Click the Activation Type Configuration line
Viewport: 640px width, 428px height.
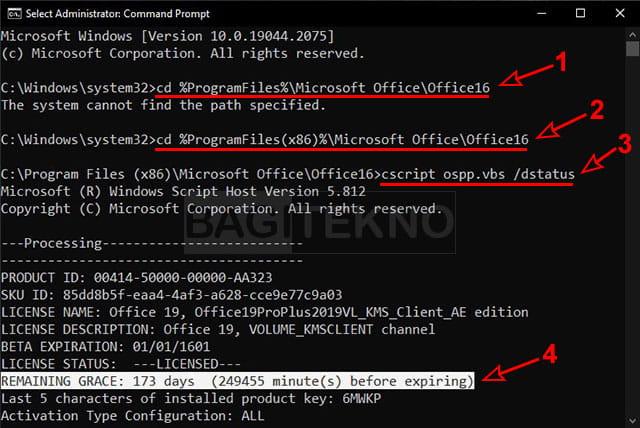133,415
